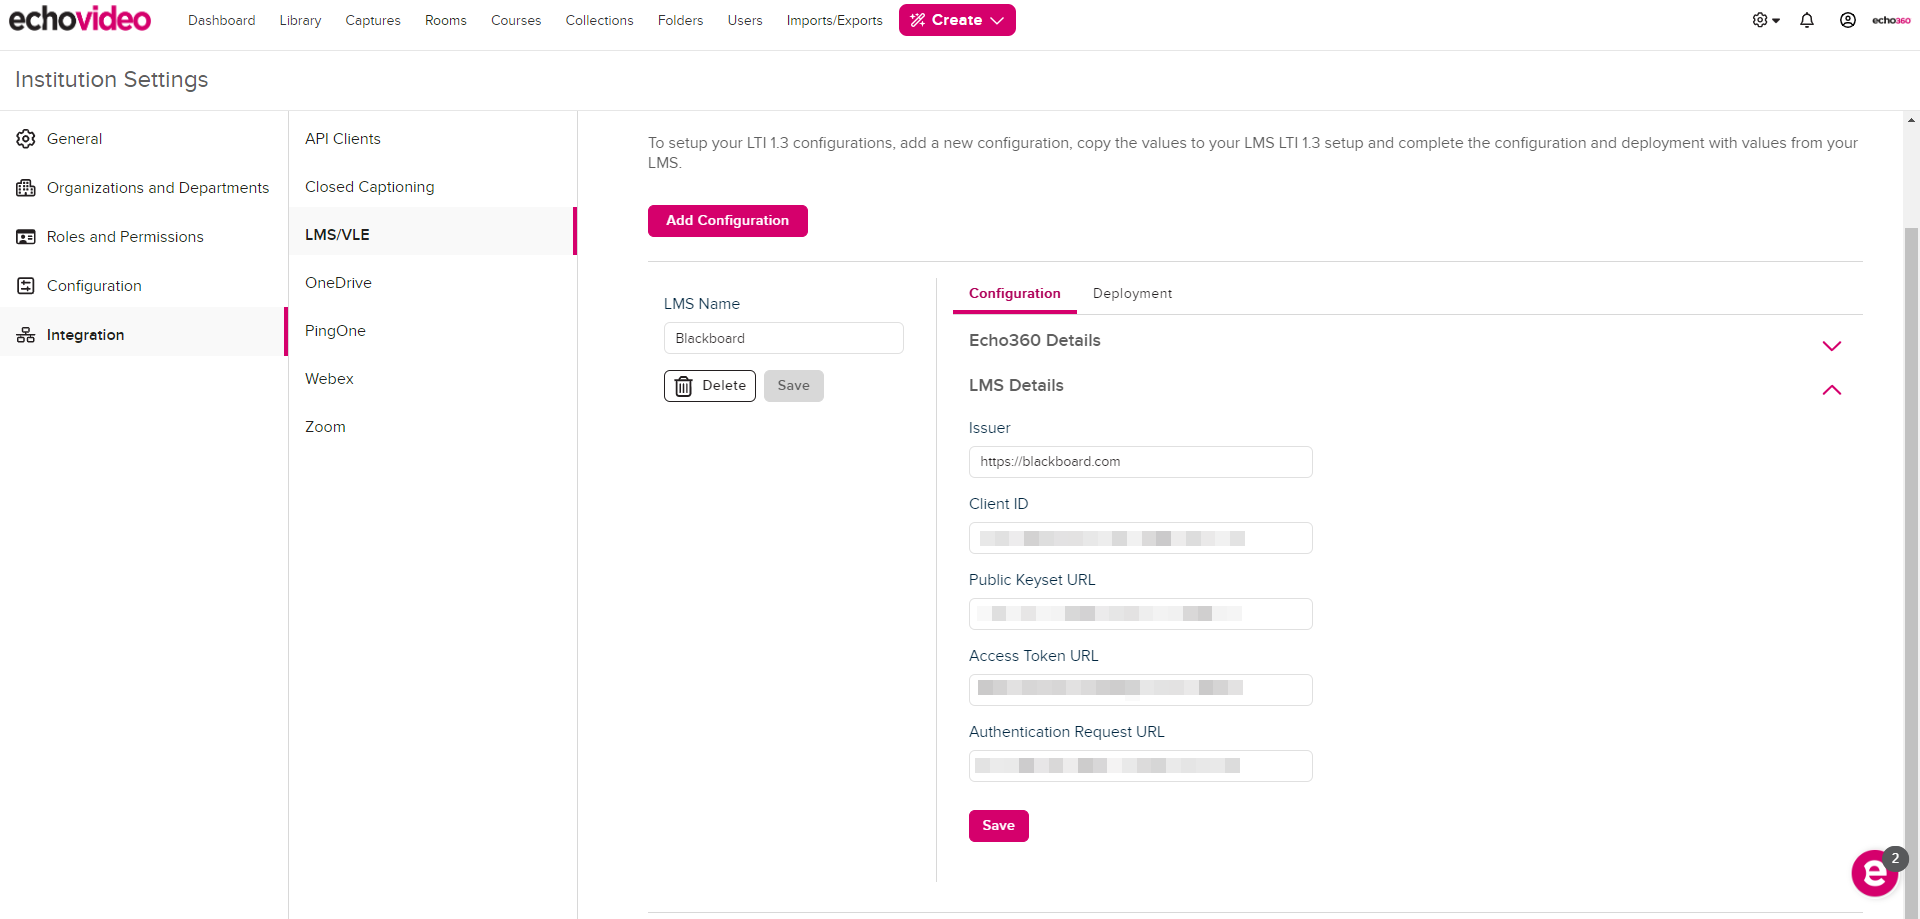Click the Organizations and Departments building icon
1920x919 pixels.
point(26,188)
